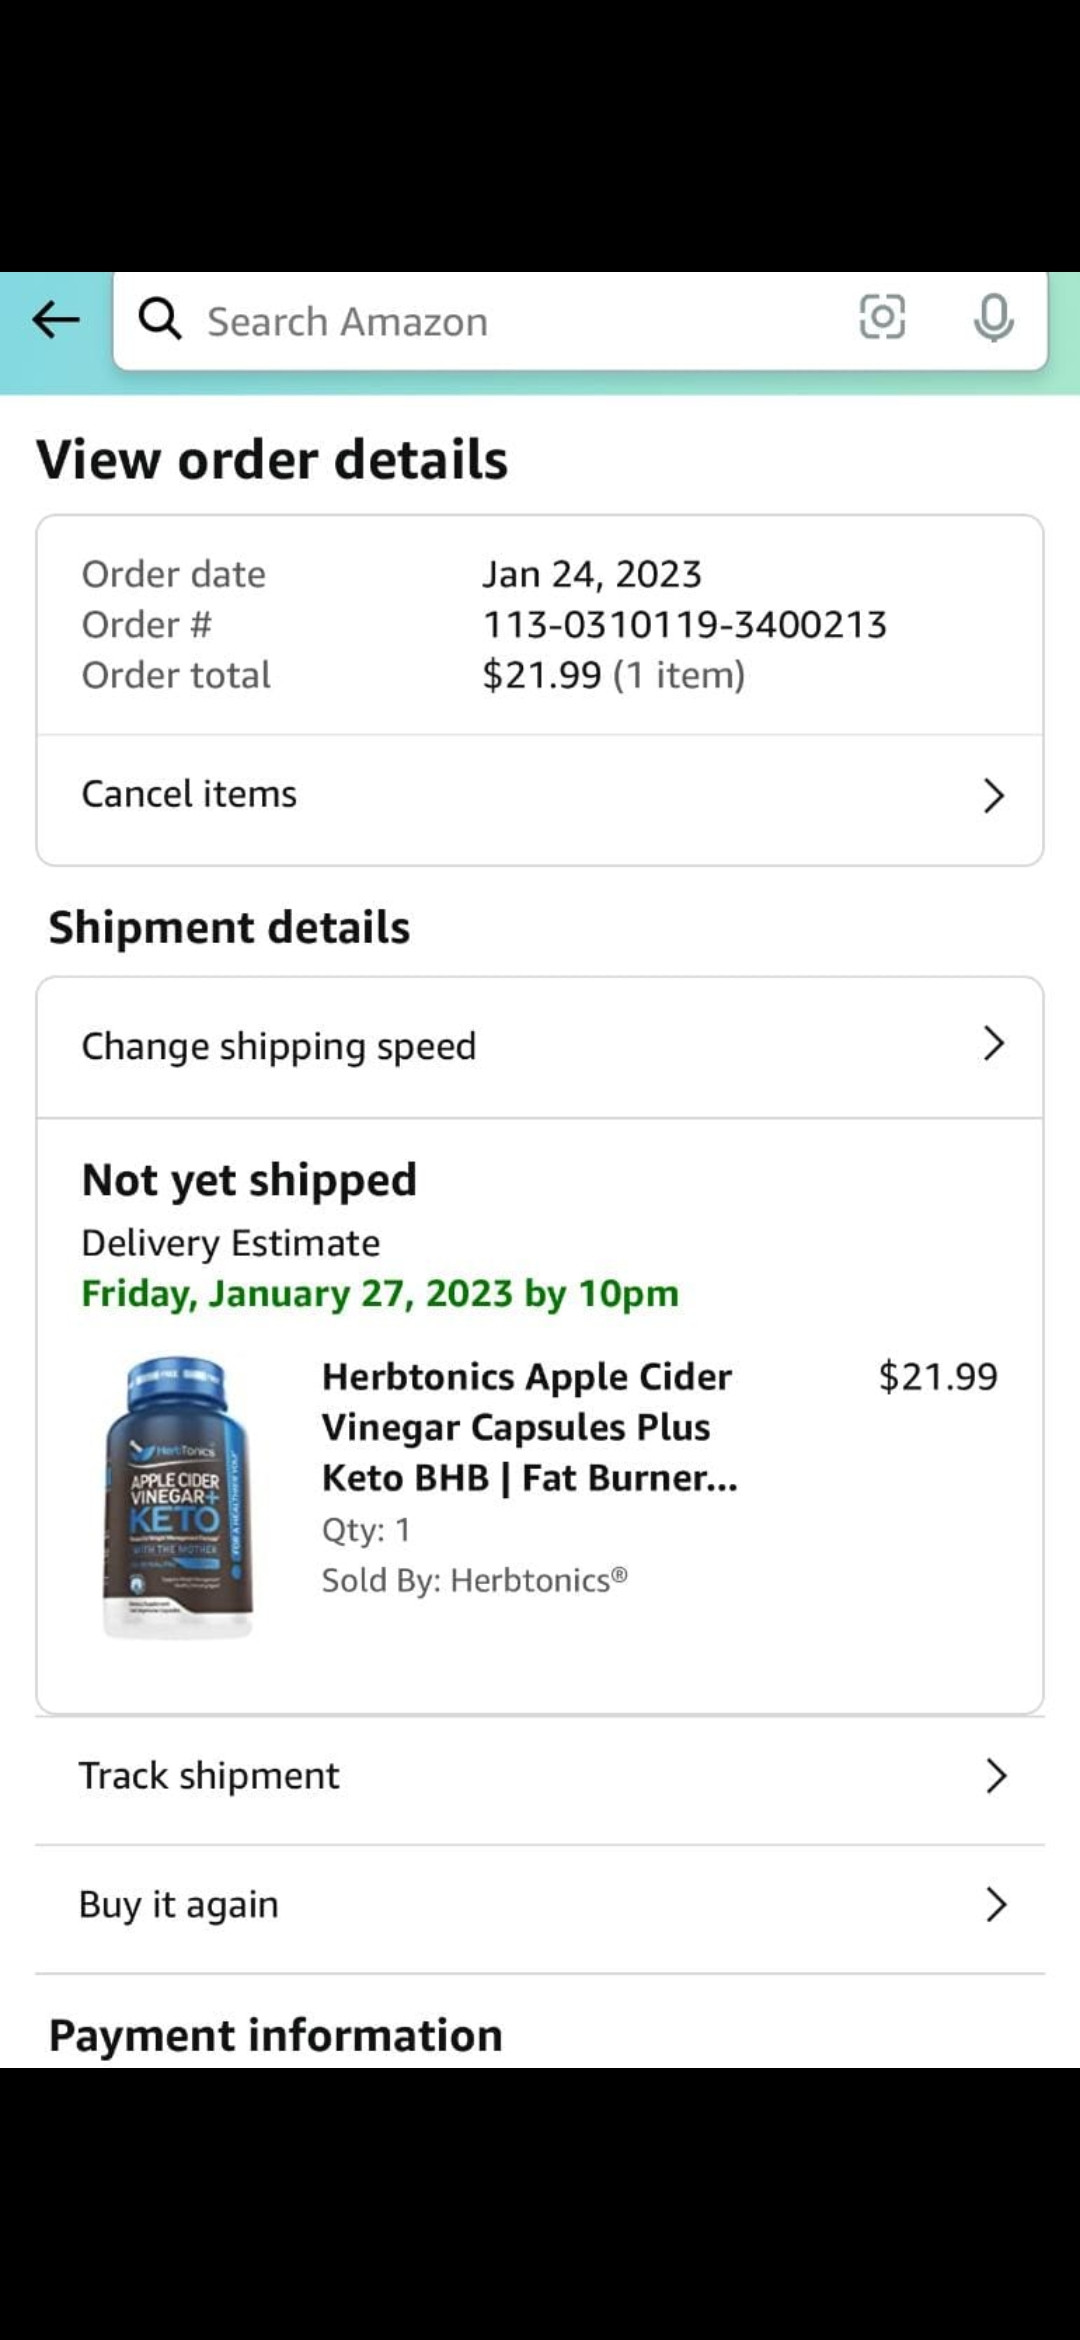
Task: Select Cancel items option
Action: [190, 794]
